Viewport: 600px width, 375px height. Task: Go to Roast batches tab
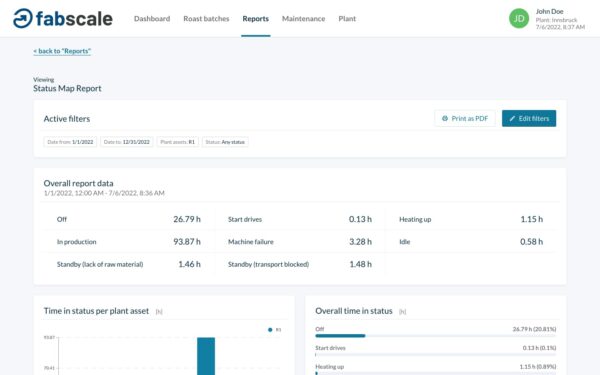(x=206, y=19)
